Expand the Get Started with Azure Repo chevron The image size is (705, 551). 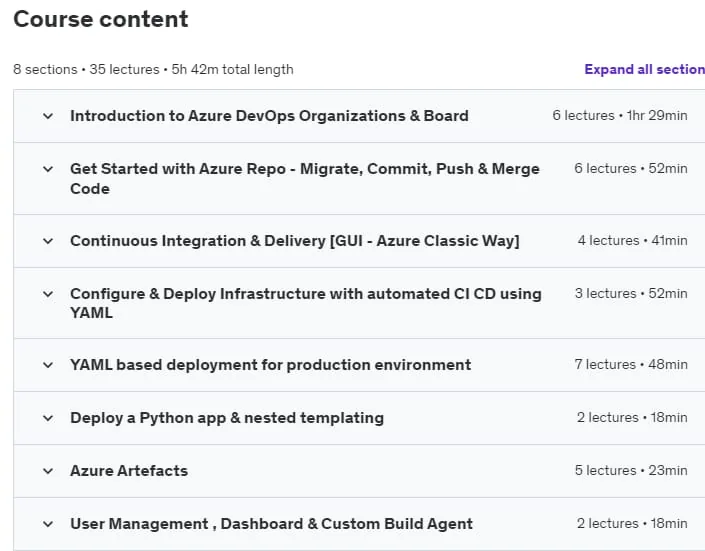48,169
